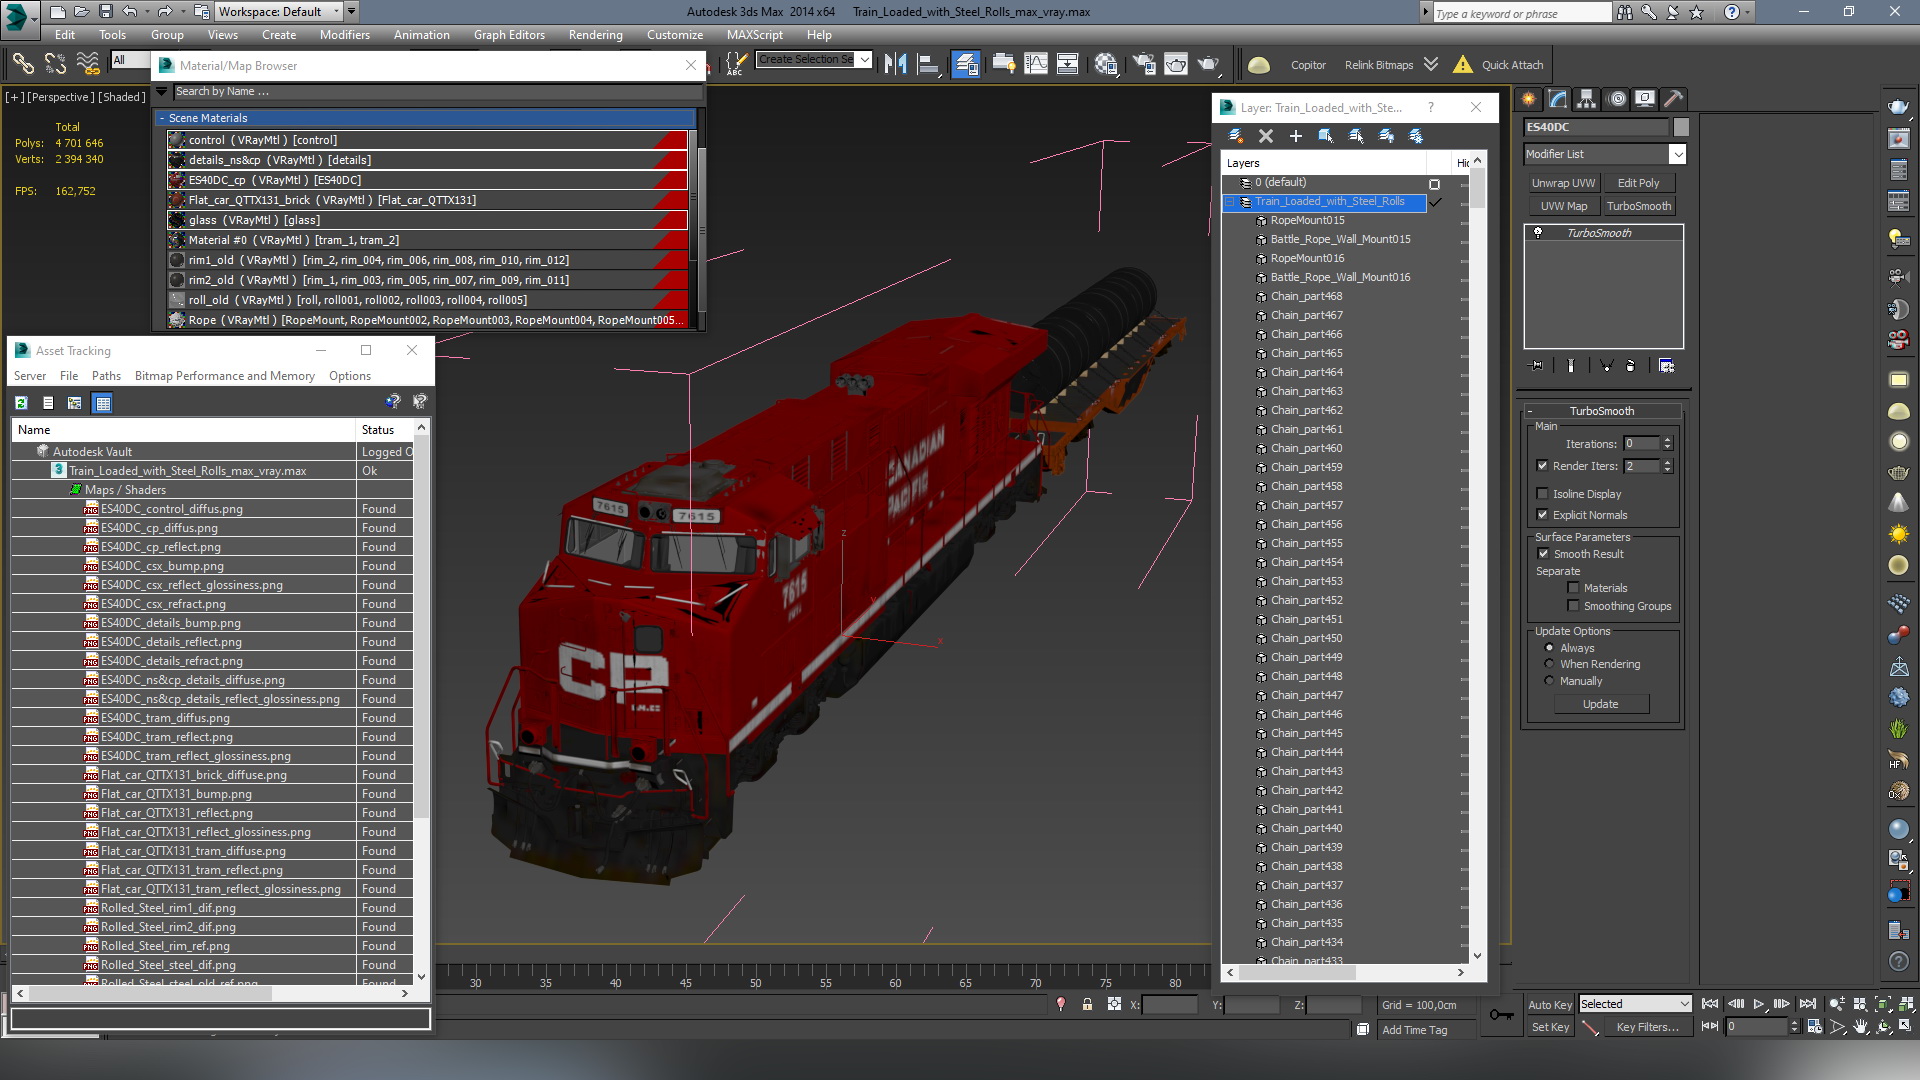The image size is (1920, 1080).
Task: Click the Align tool icon
Action: click(x=929, y=64)
